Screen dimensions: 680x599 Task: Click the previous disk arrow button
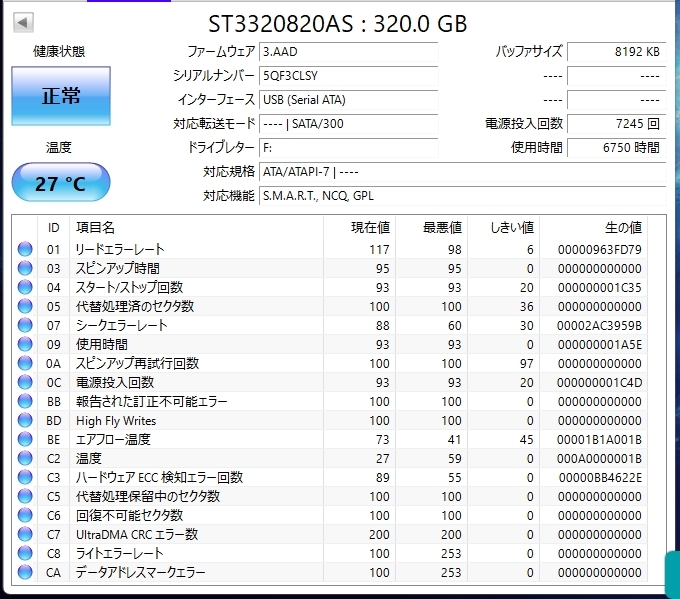[24, 22]
